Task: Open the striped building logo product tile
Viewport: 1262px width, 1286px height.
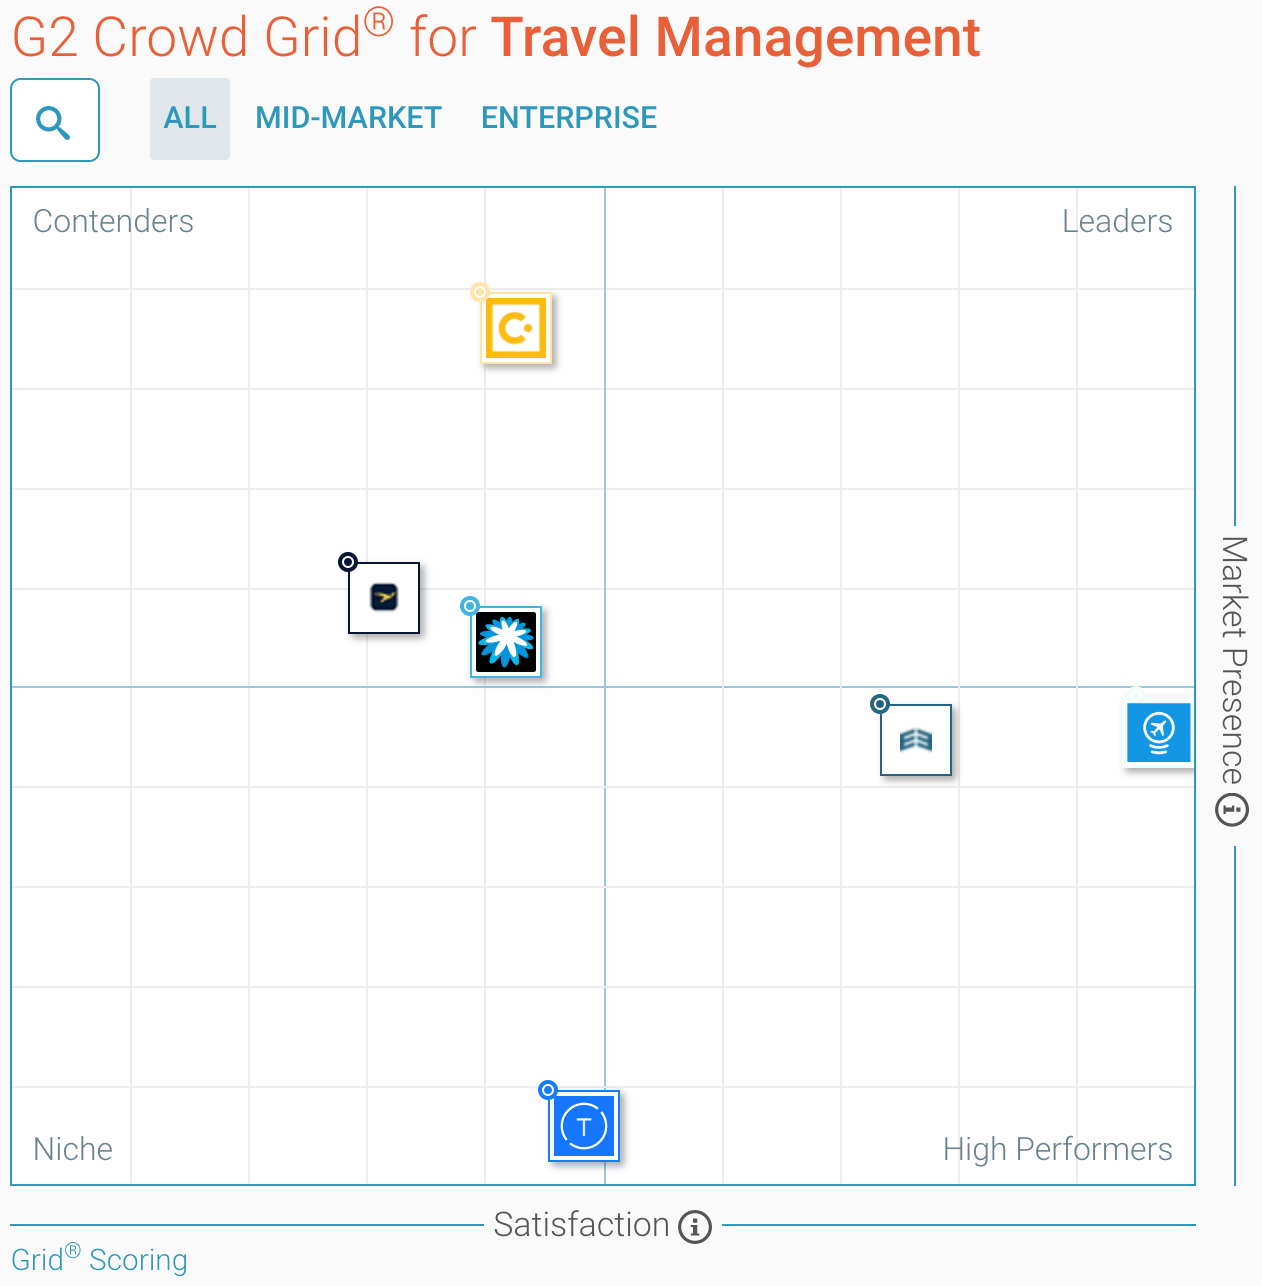Action: pyautogui.click(x=916, y=740)
